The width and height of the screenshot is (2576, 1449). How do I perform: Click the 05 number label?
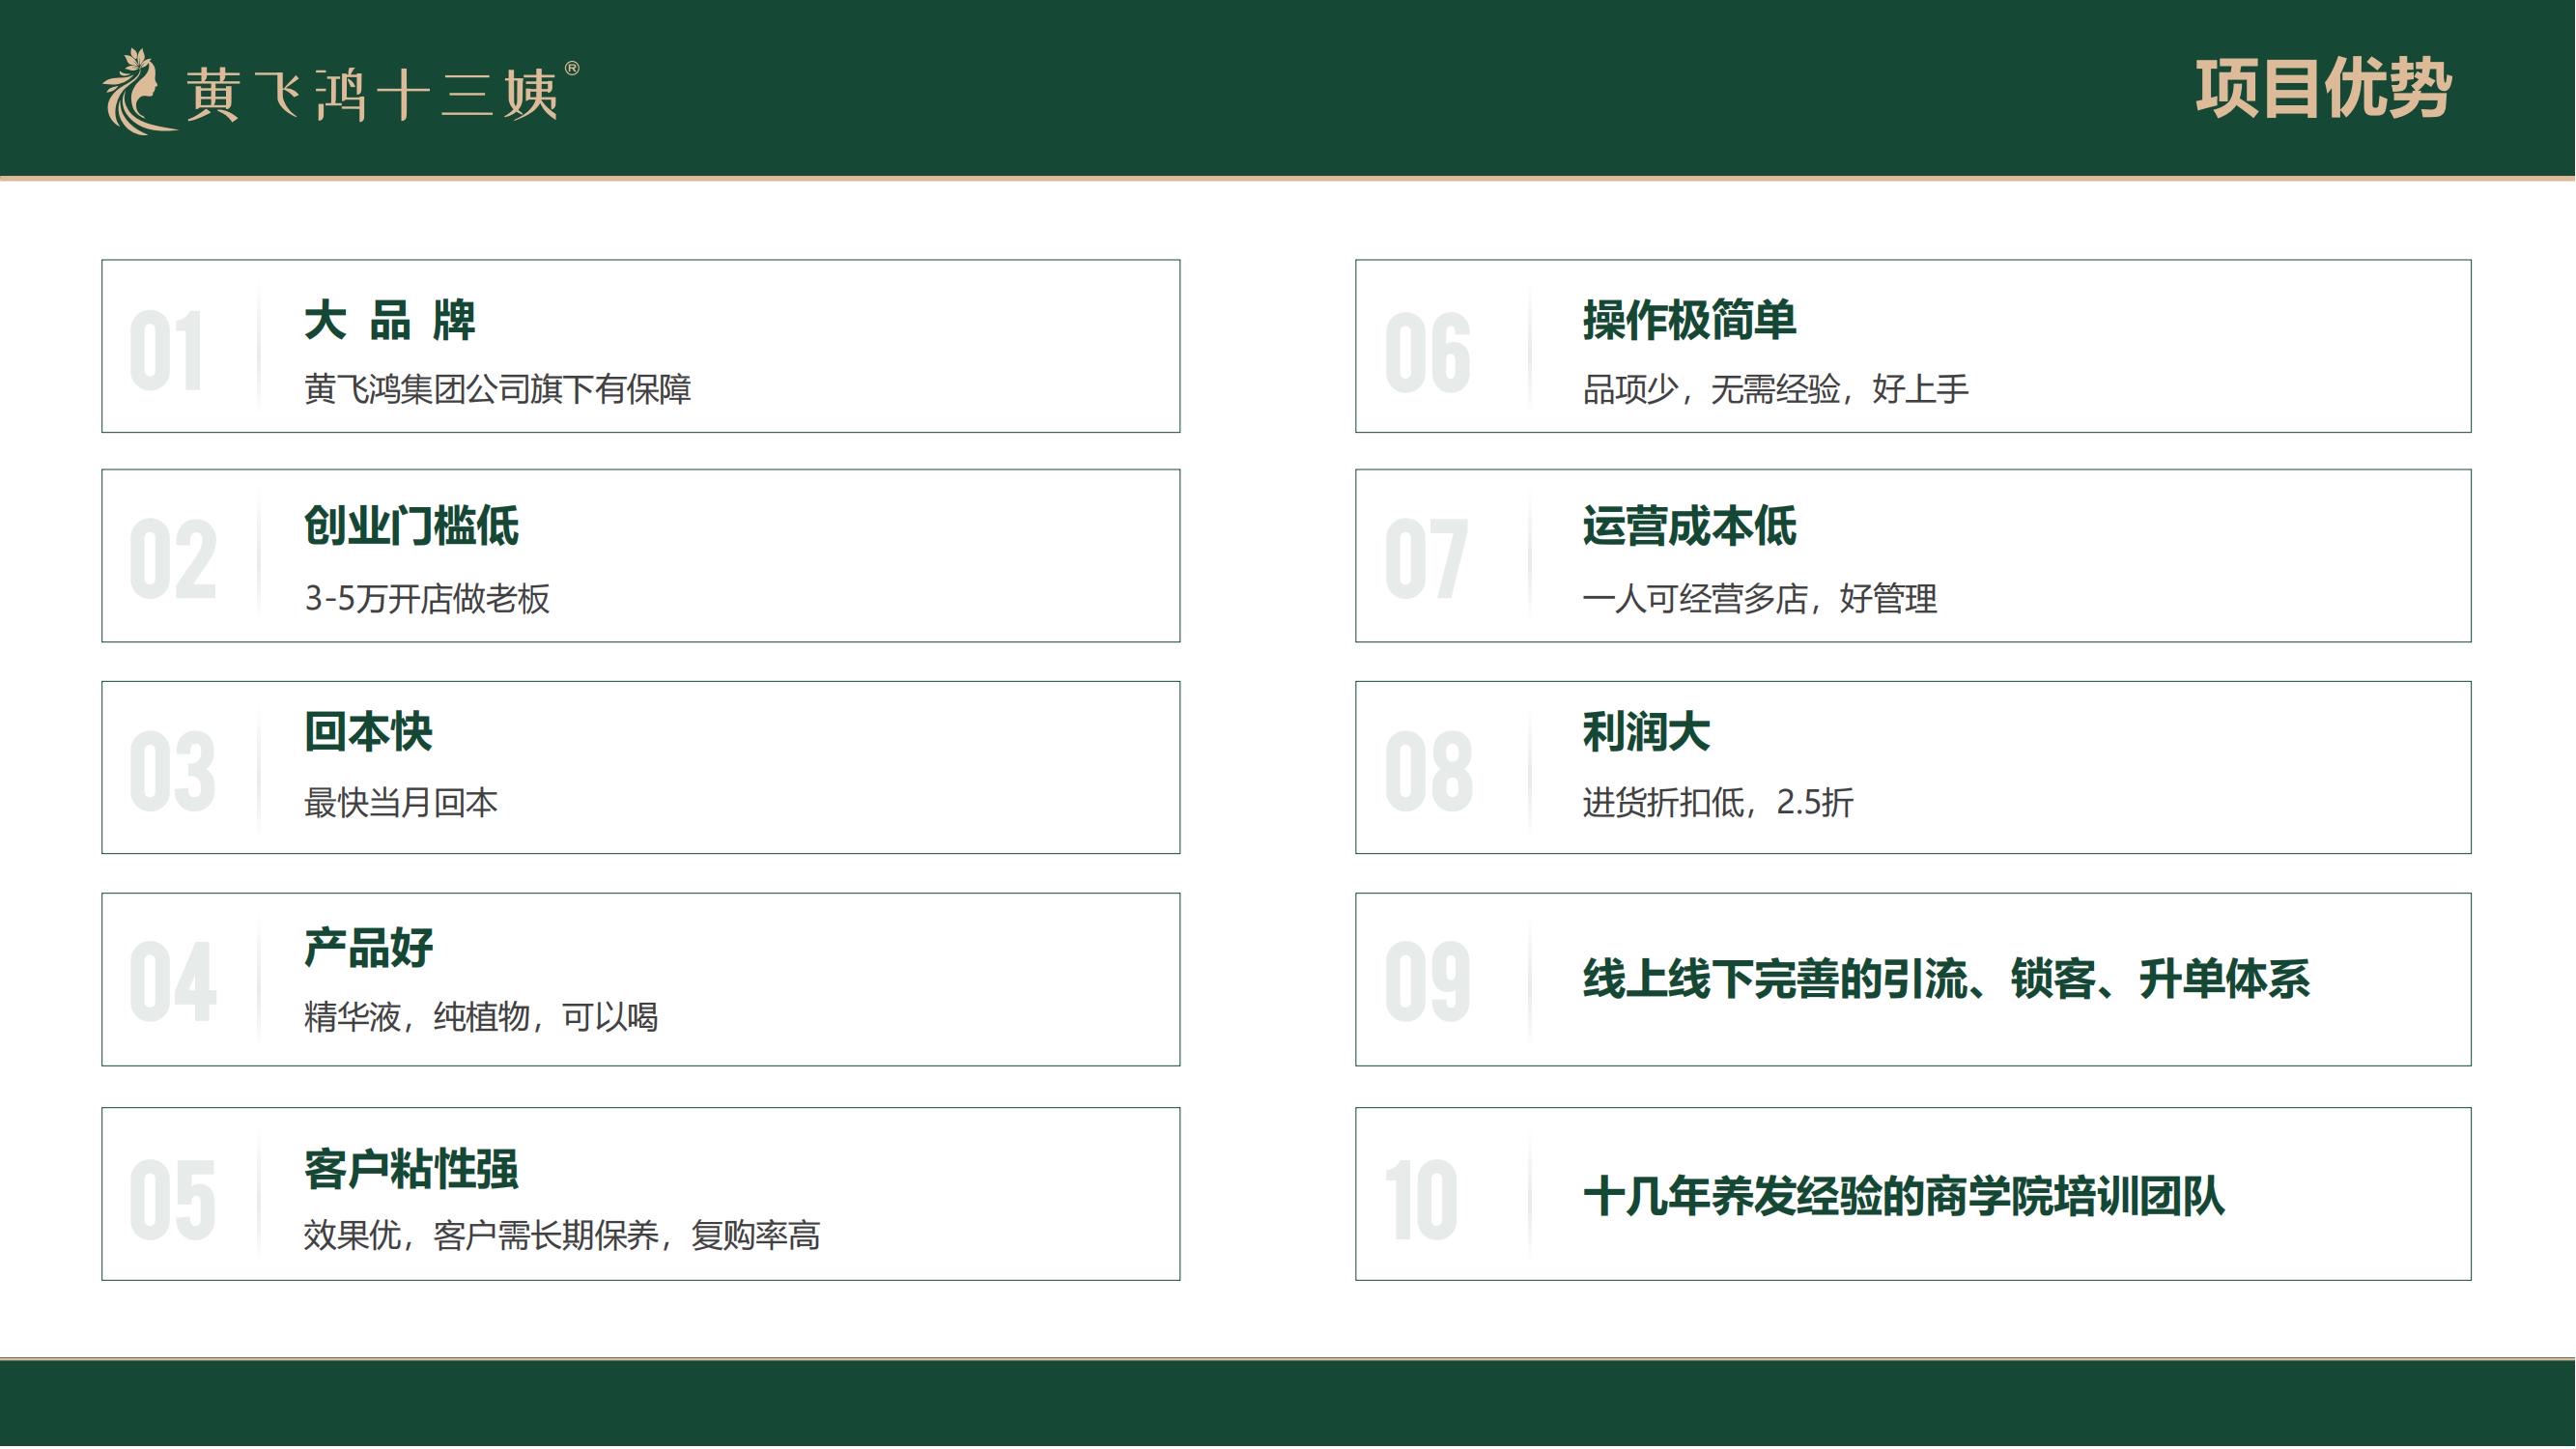(172, 1201)
